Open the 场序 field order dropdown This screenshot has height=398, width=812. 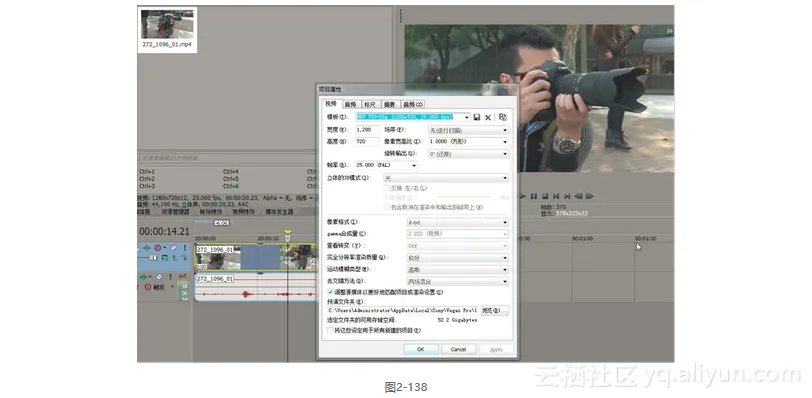pos(468,130)
